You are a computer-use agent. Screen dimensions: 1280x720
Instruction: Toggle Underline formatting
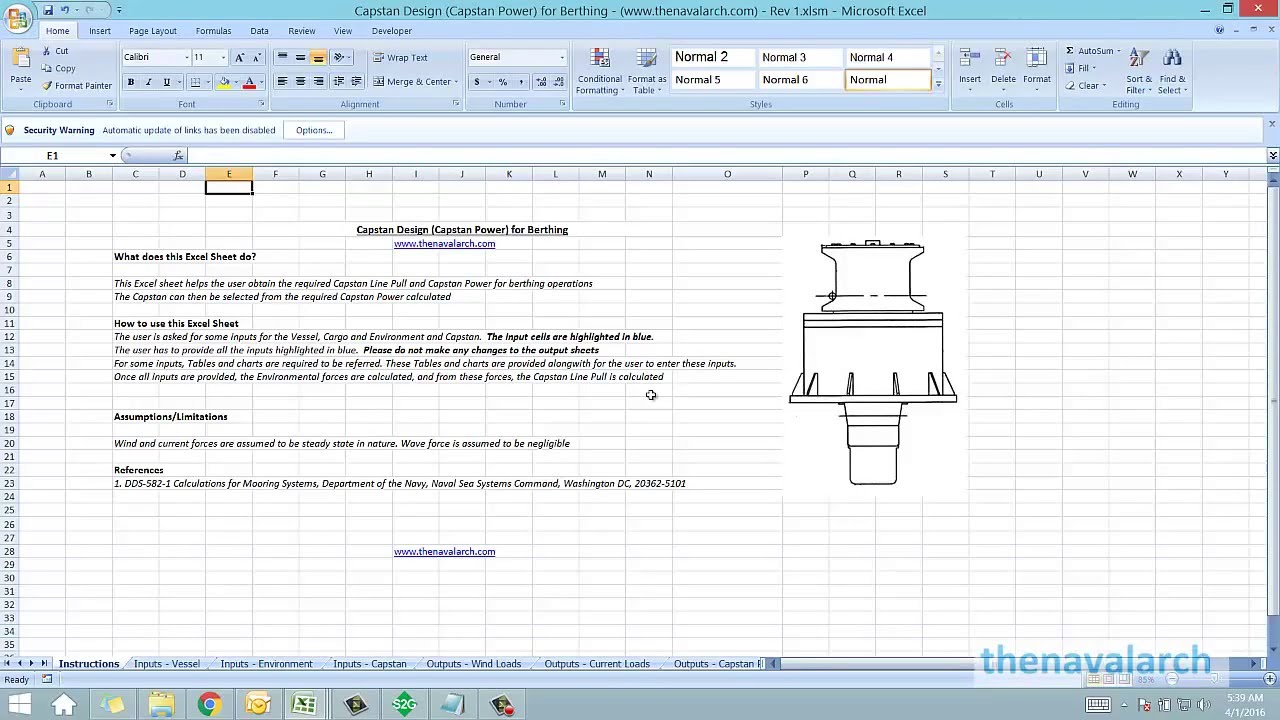(x=166, y=82)
